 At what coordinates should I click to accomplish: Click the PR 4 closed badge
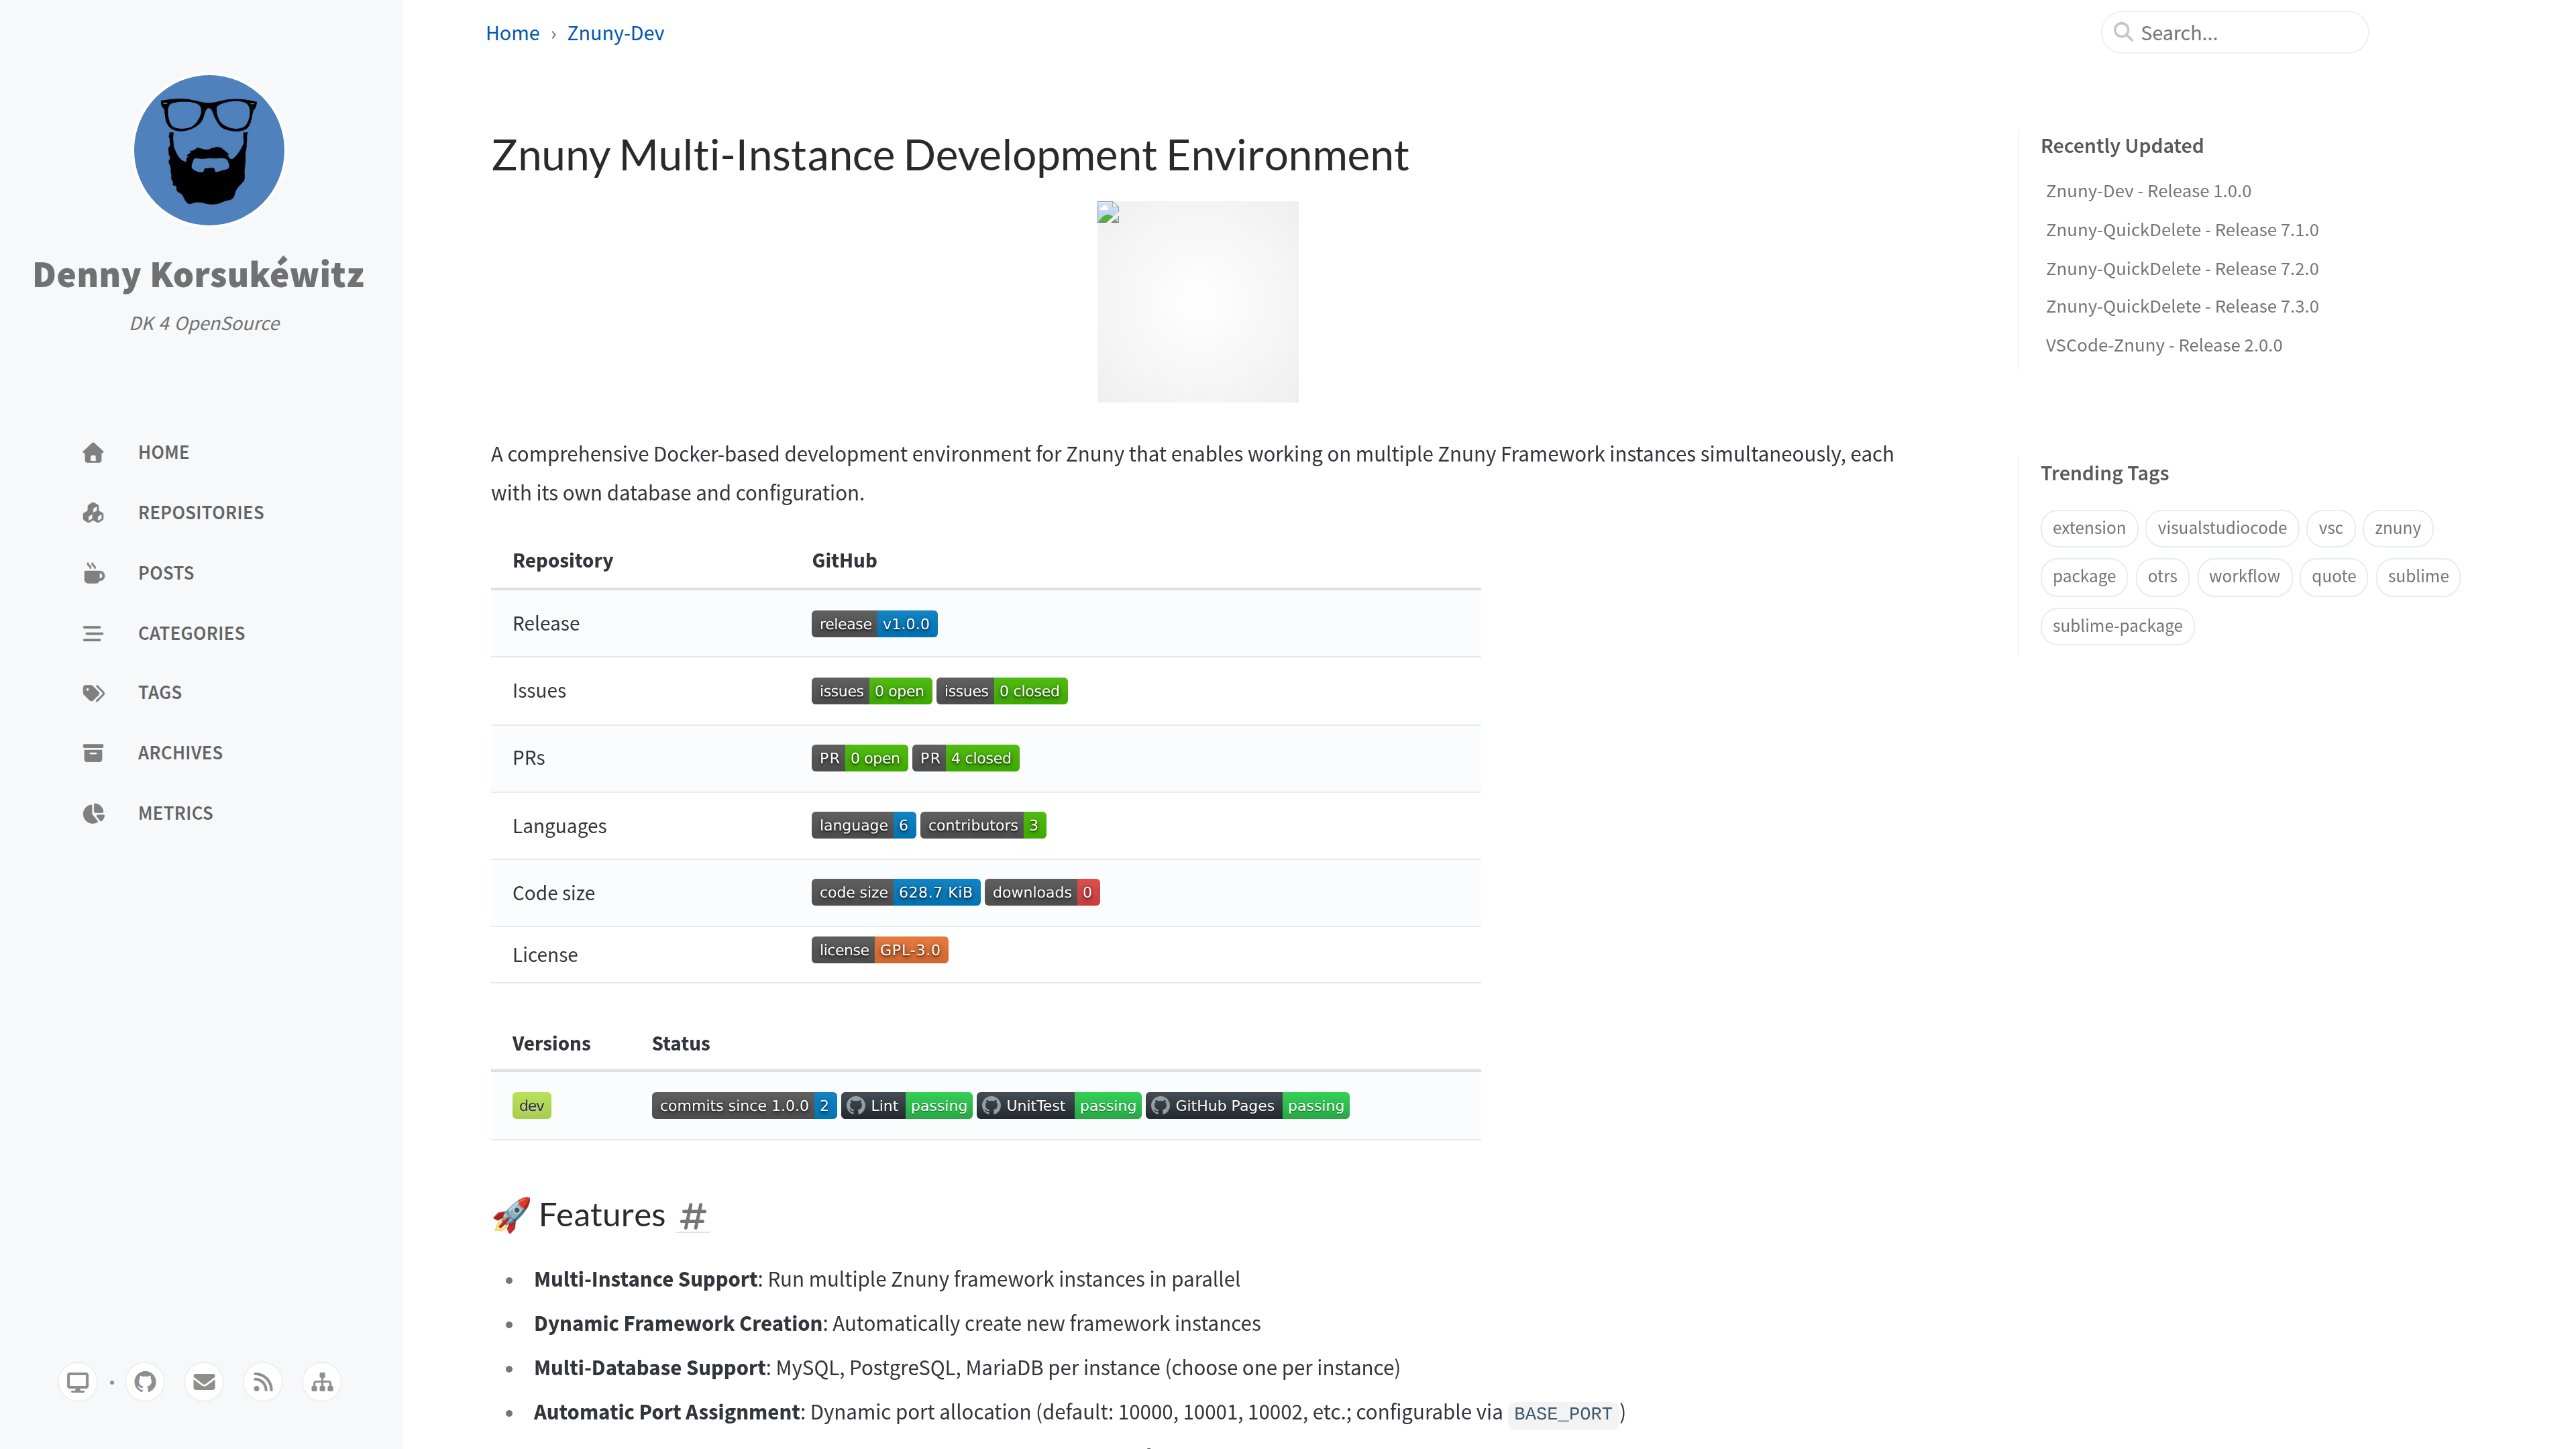point(966,758)
